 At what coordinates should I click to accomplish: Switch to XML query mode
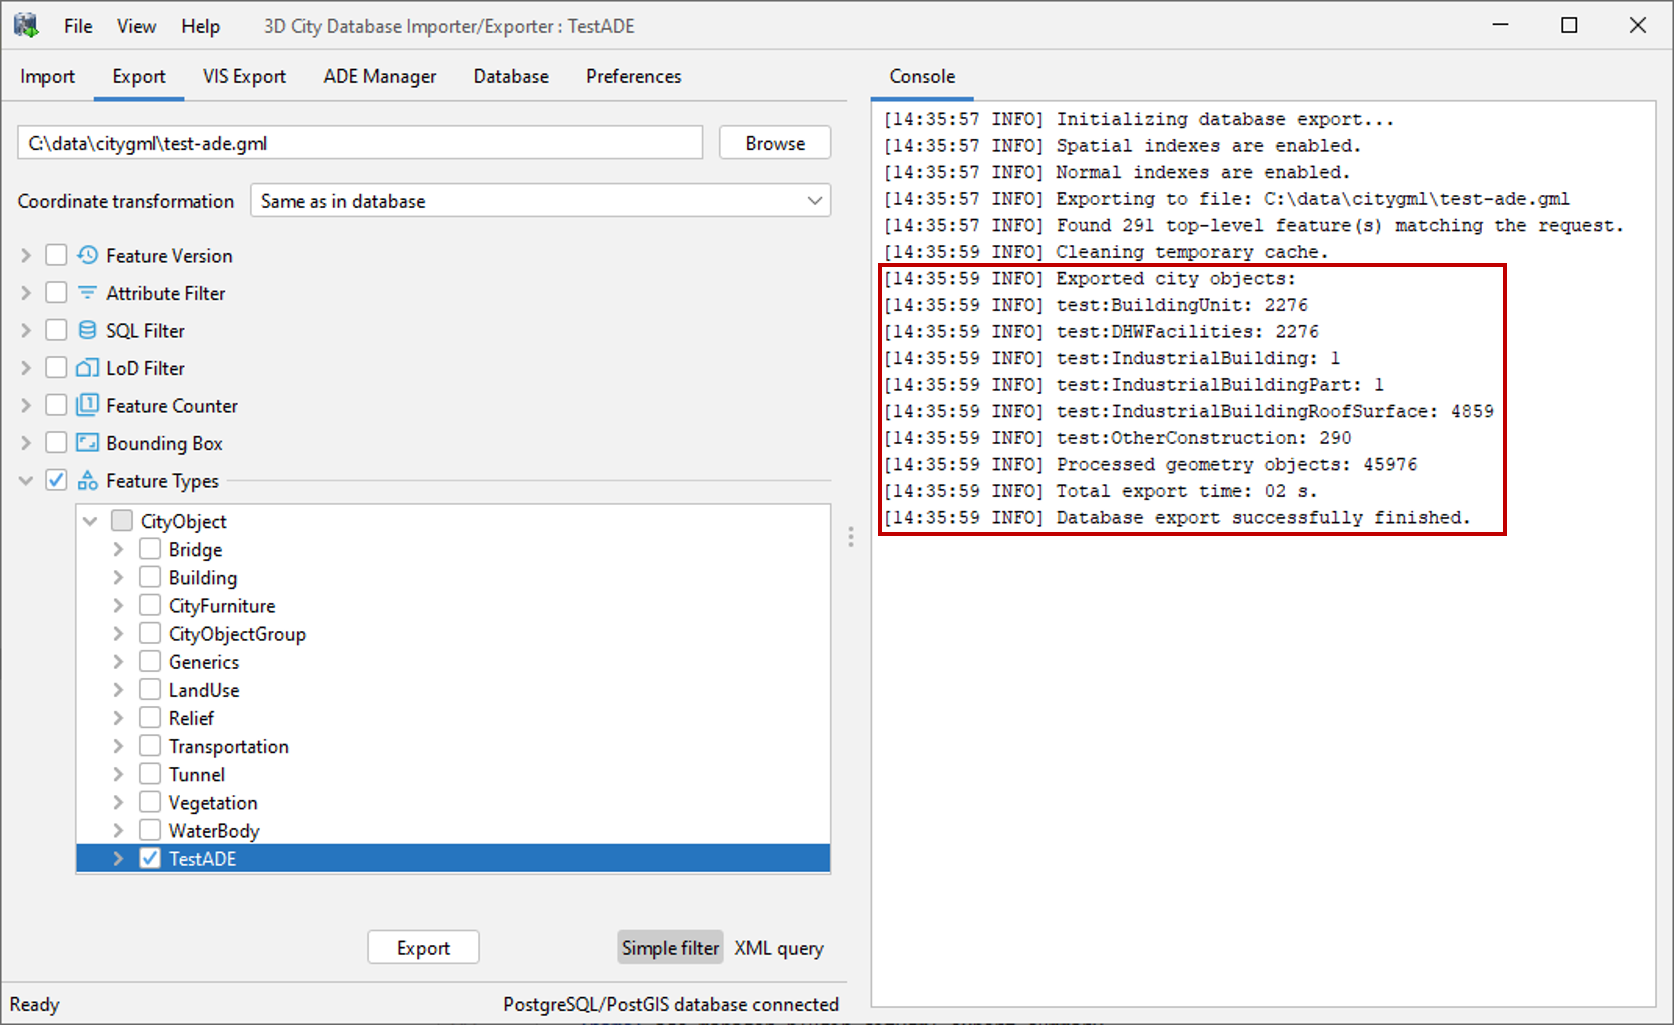[x=779, y=947]
